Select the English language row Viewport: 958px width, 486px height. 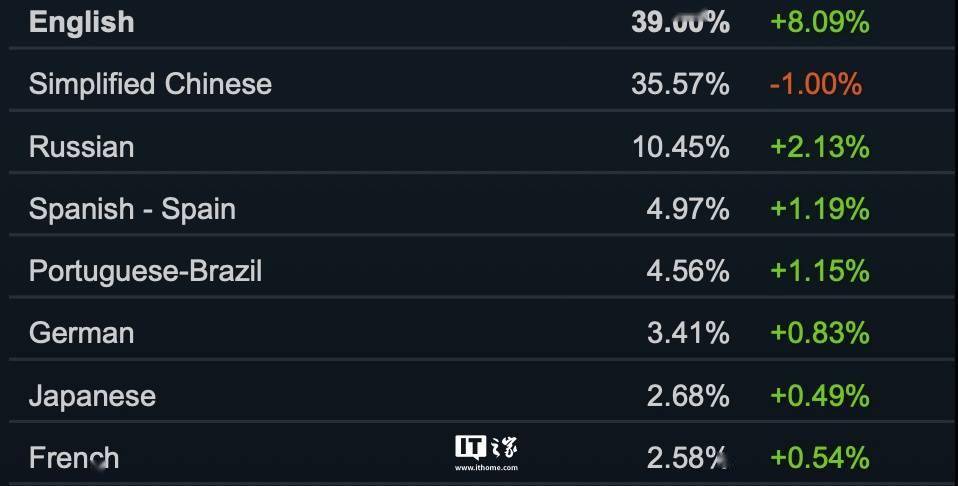coord(481,23)
